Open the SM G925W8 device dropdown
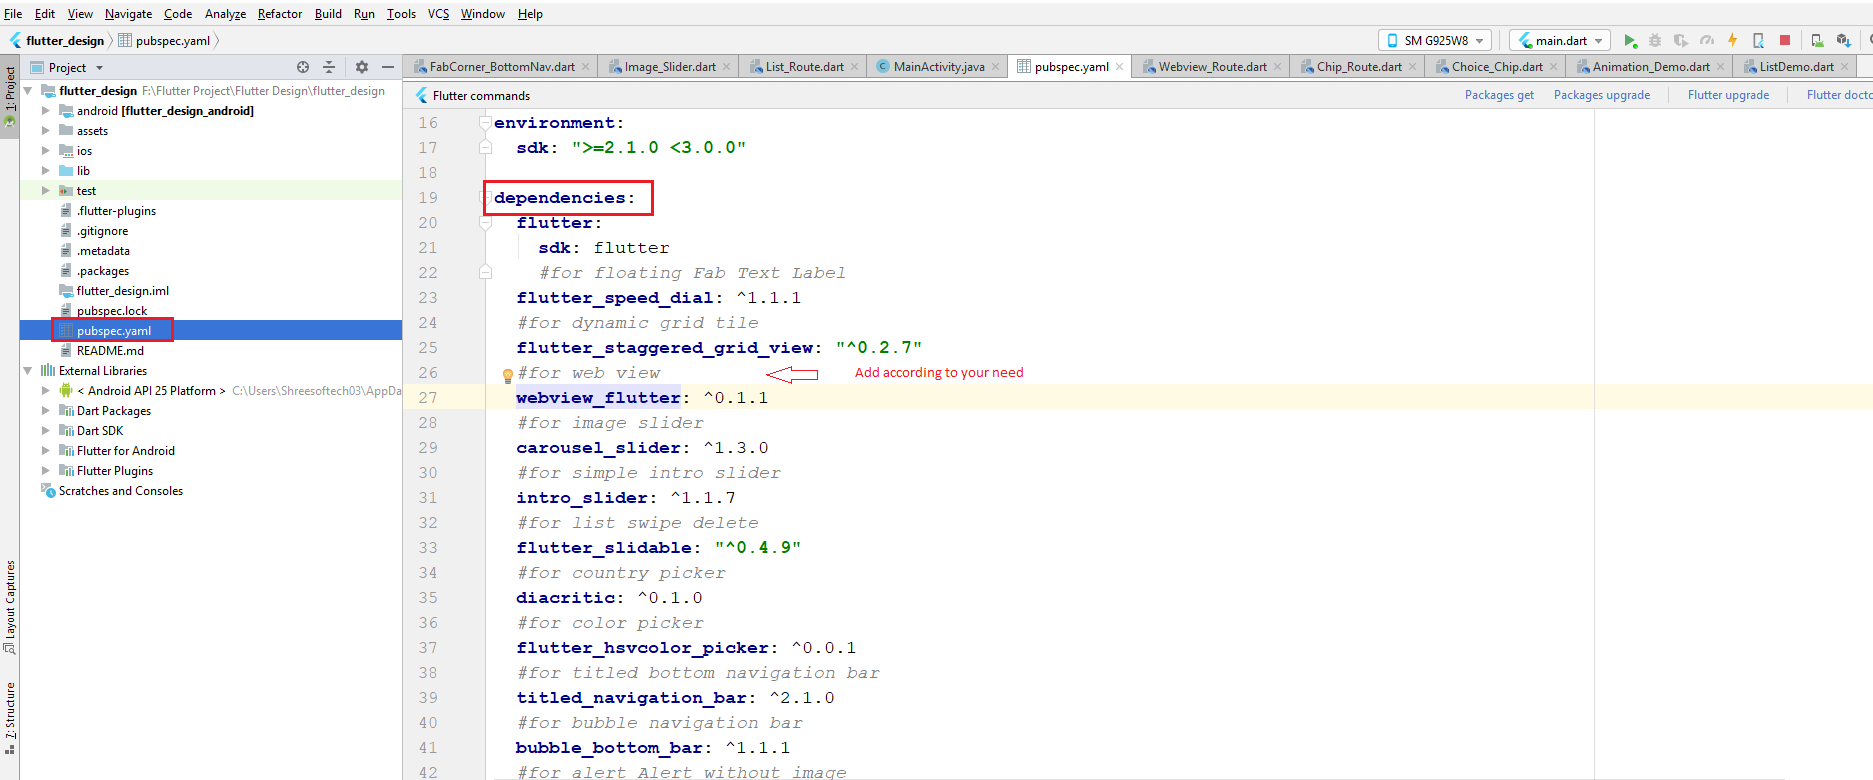This screenshot has width=1873, height=780. pos(1435,40)
